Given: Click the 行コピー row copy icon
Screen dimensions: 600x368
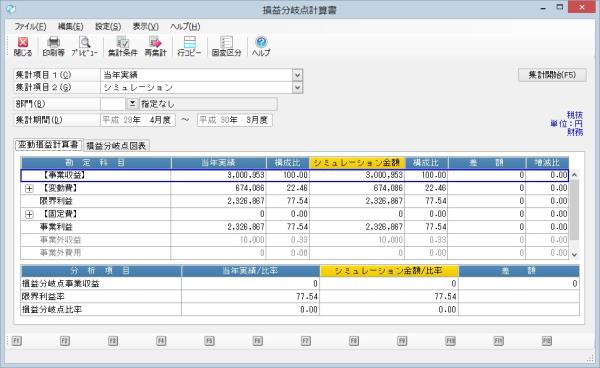Looking at the screenshot, I should [189, 47].
